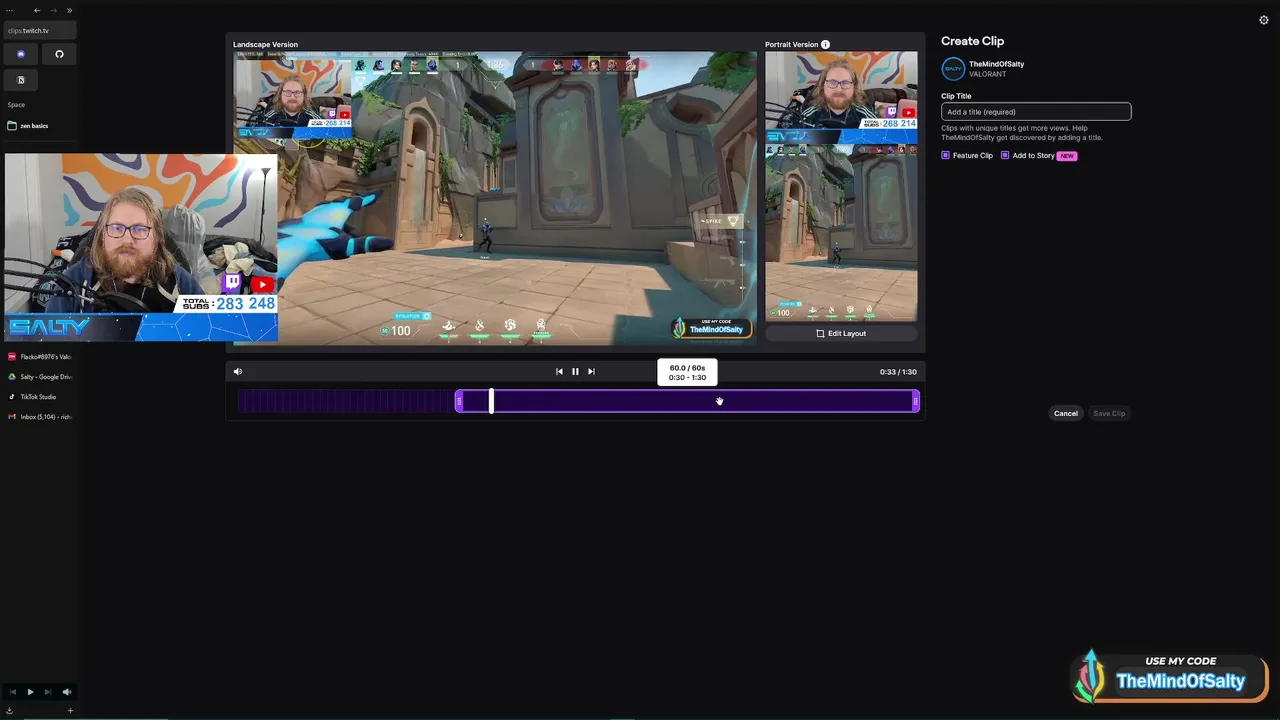Toggle the Feature Clip checkbox
This screenshot has height=720, width=1280.
(946, 156)
